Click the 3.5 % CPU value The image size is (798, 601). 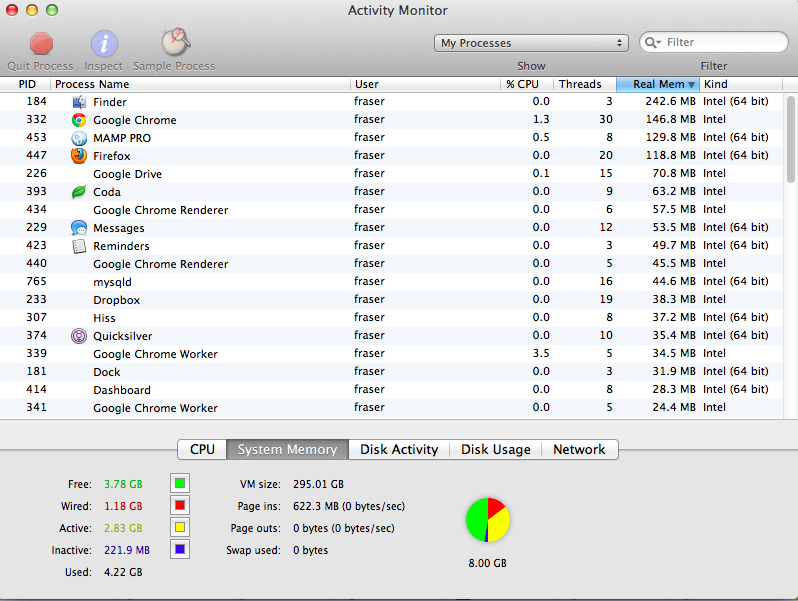click(541, 353)
